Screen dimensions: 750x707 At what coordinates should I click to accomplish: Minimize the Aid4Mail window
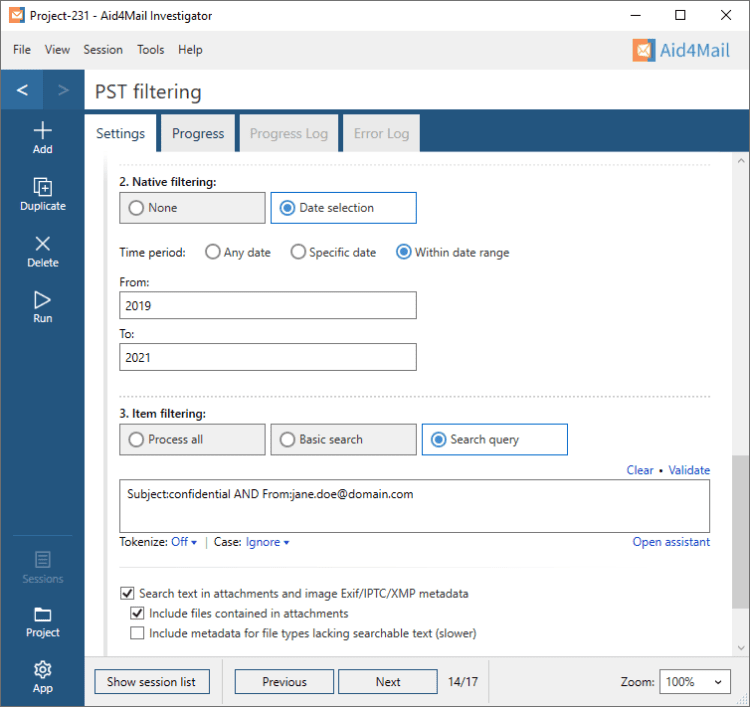point(635,15)
